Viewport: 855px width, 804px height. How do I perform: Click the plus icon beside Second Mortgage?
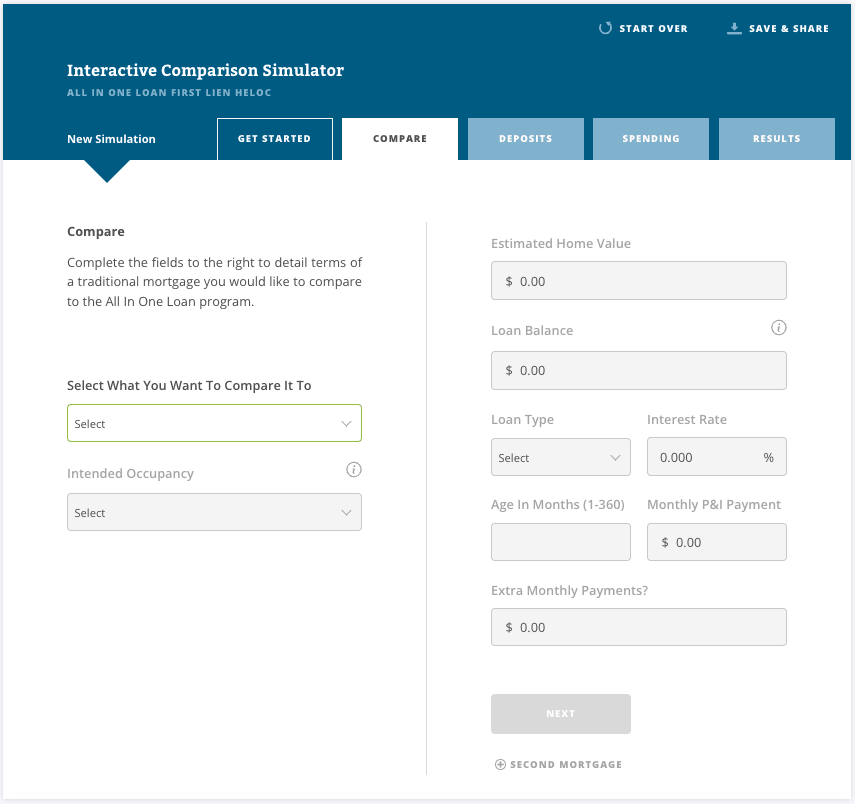coord(500,764)
